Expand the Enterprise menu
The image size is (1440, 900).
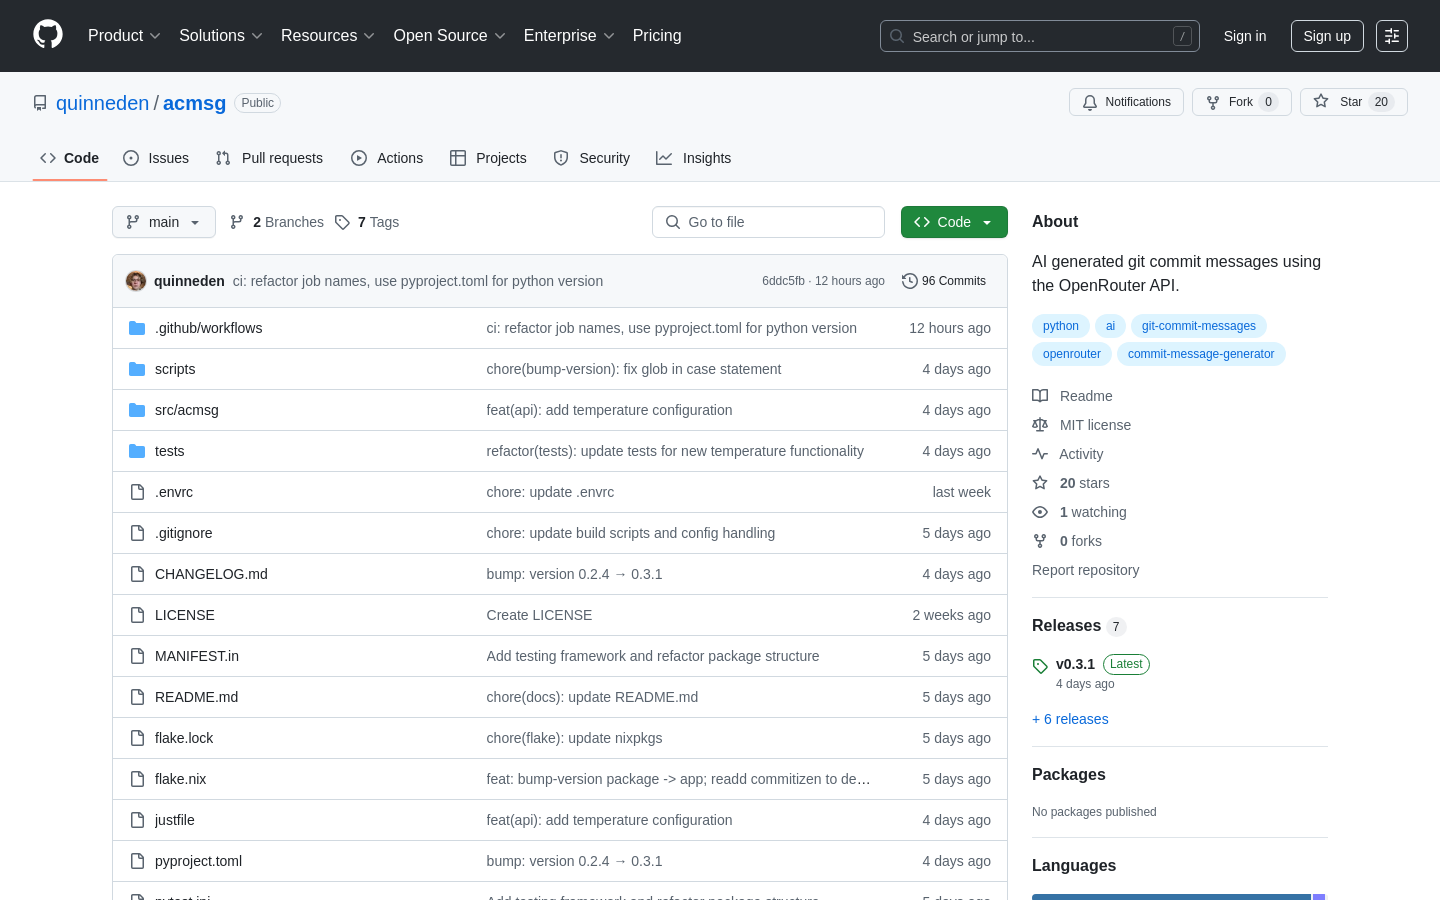pyautogui.click(x=569, y=36)
